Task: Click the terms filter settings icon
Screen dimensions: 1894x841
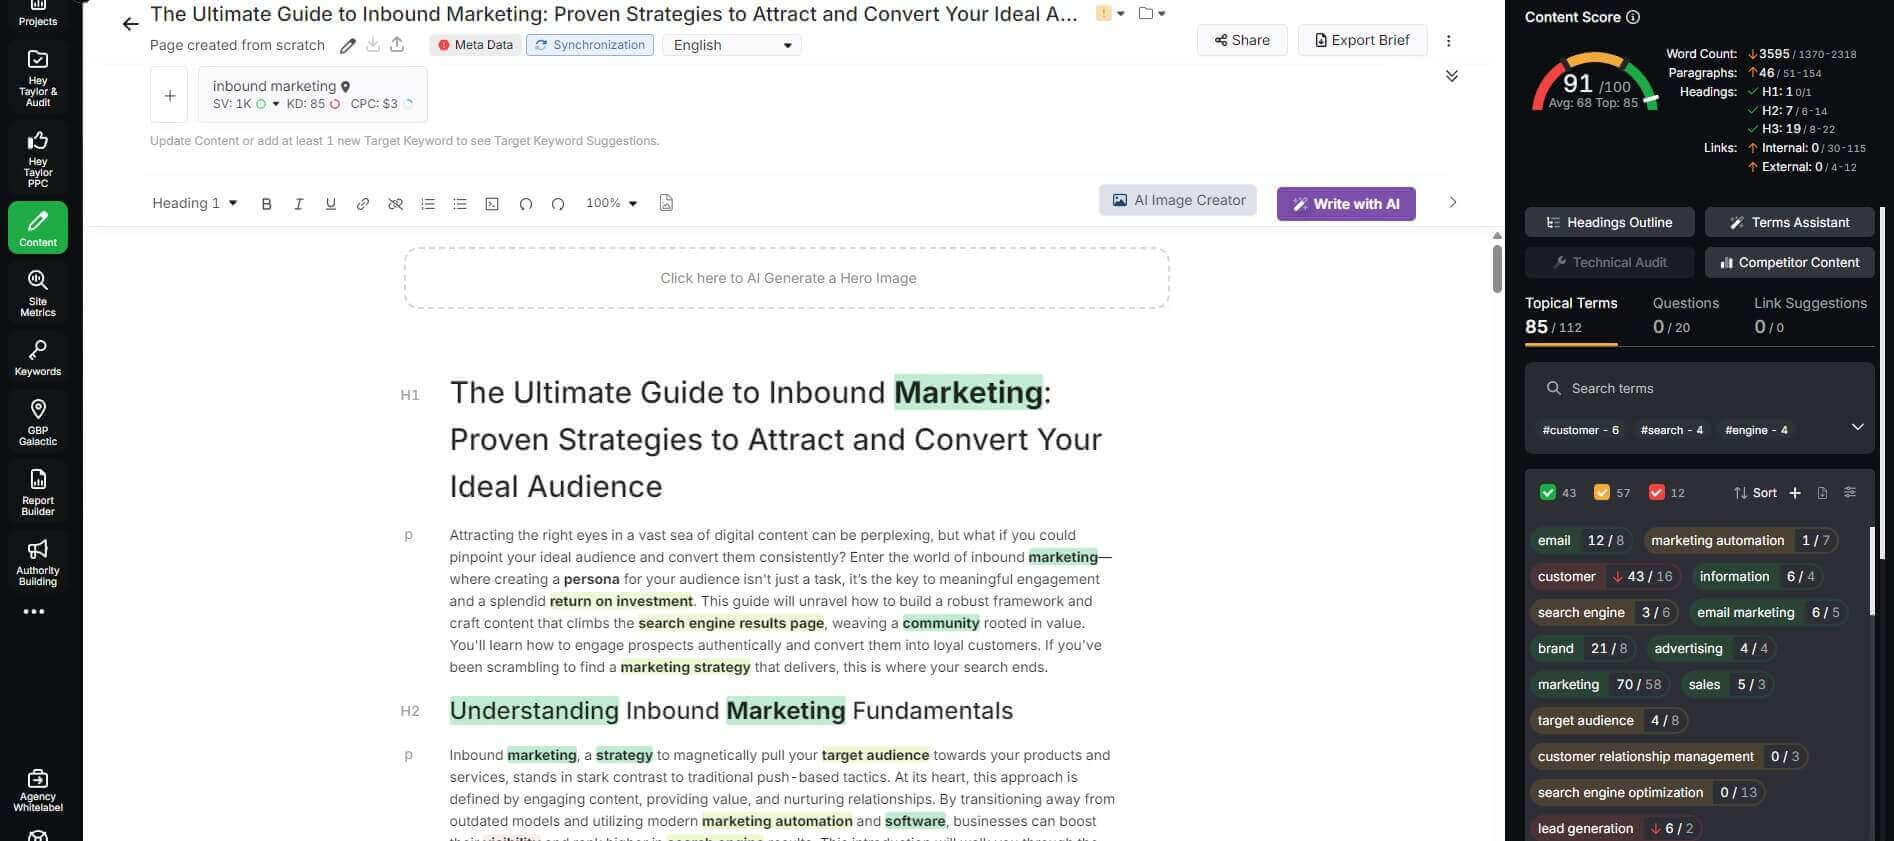Action: (1850, 493)
